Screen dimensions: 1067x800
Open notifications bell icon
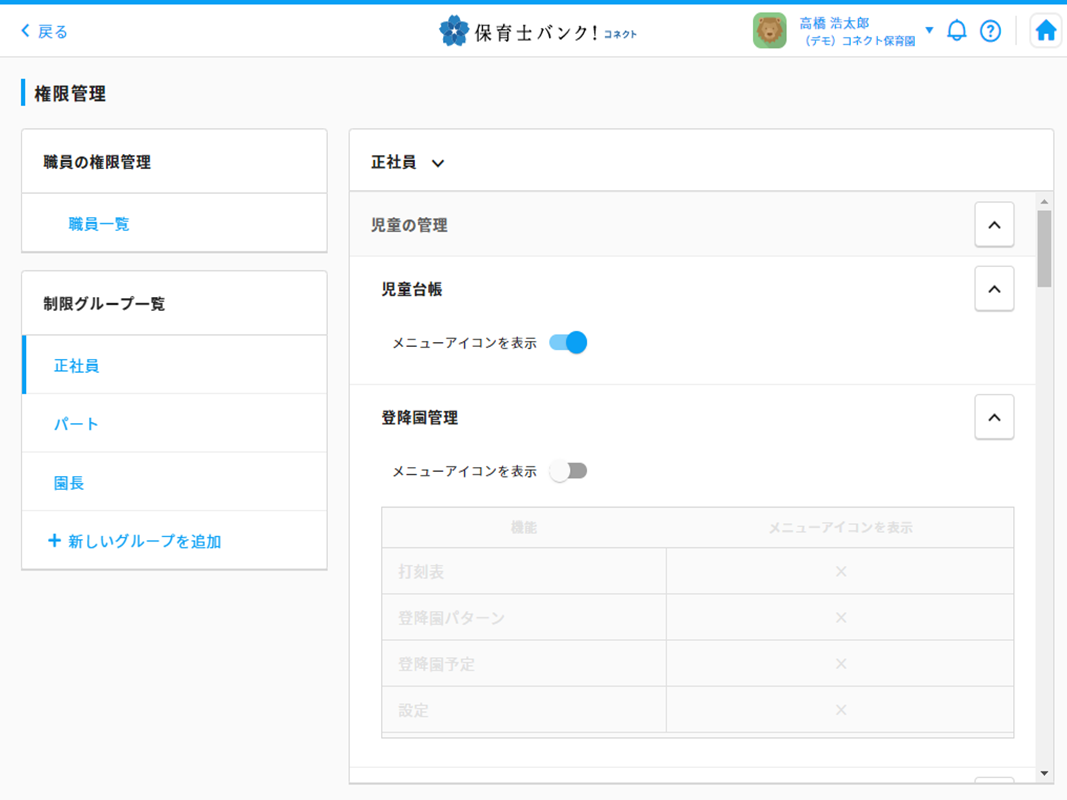(956, 31)
